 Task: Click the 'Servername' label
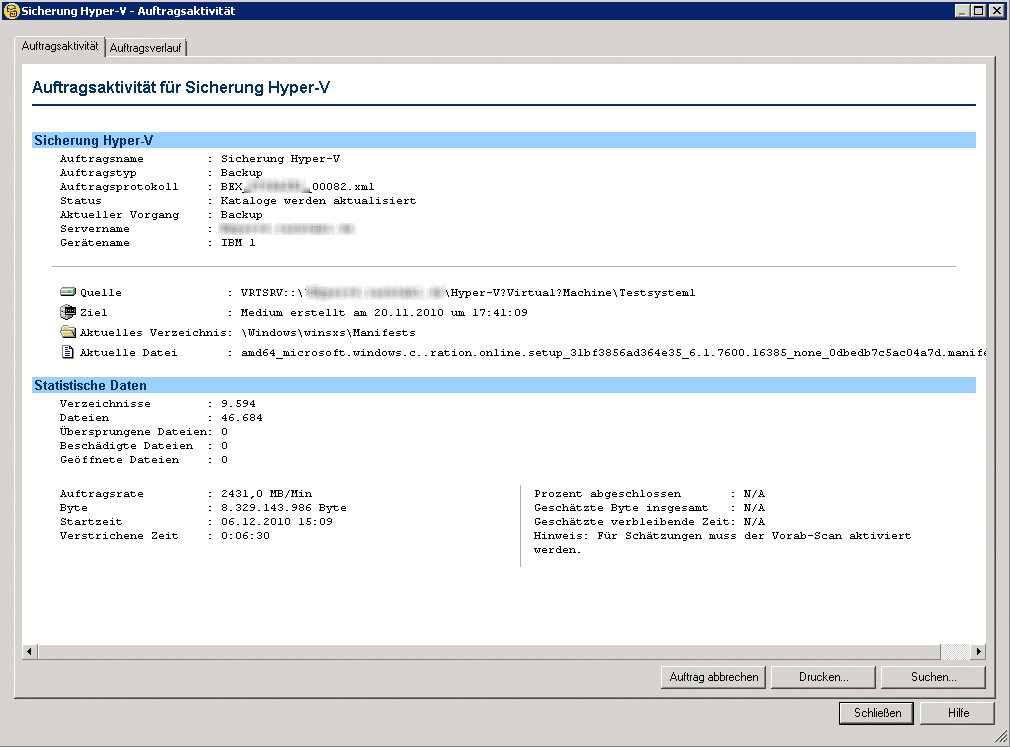[95, 229]
